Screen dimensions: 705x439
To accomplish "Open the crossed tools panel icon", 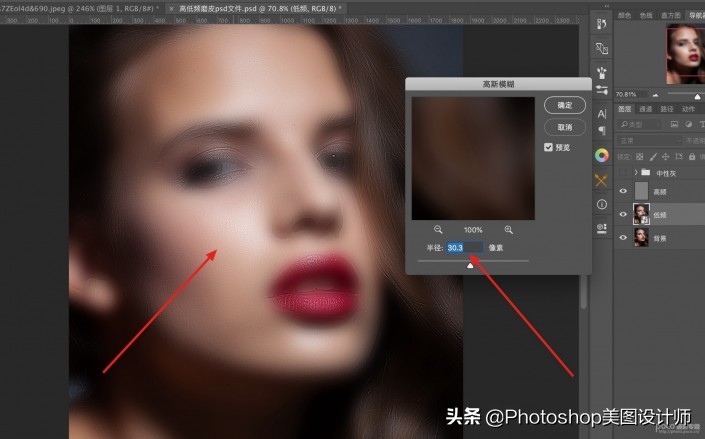I will [x=601, y=180].
